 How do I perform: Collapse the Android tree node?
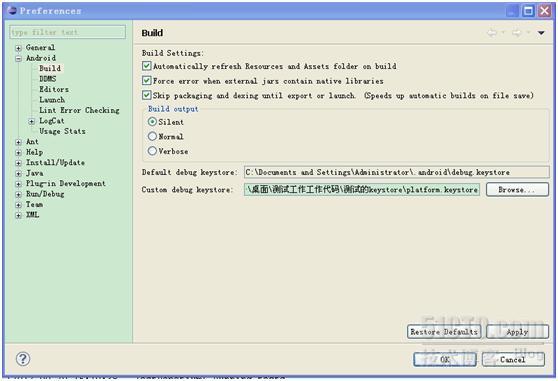[18, 59]
